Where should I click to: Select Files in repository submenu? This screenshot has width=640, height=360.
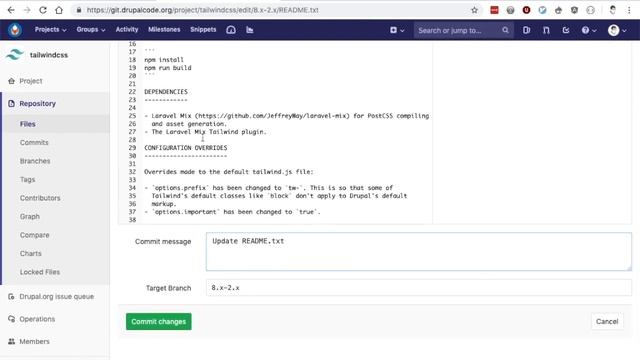27,124
